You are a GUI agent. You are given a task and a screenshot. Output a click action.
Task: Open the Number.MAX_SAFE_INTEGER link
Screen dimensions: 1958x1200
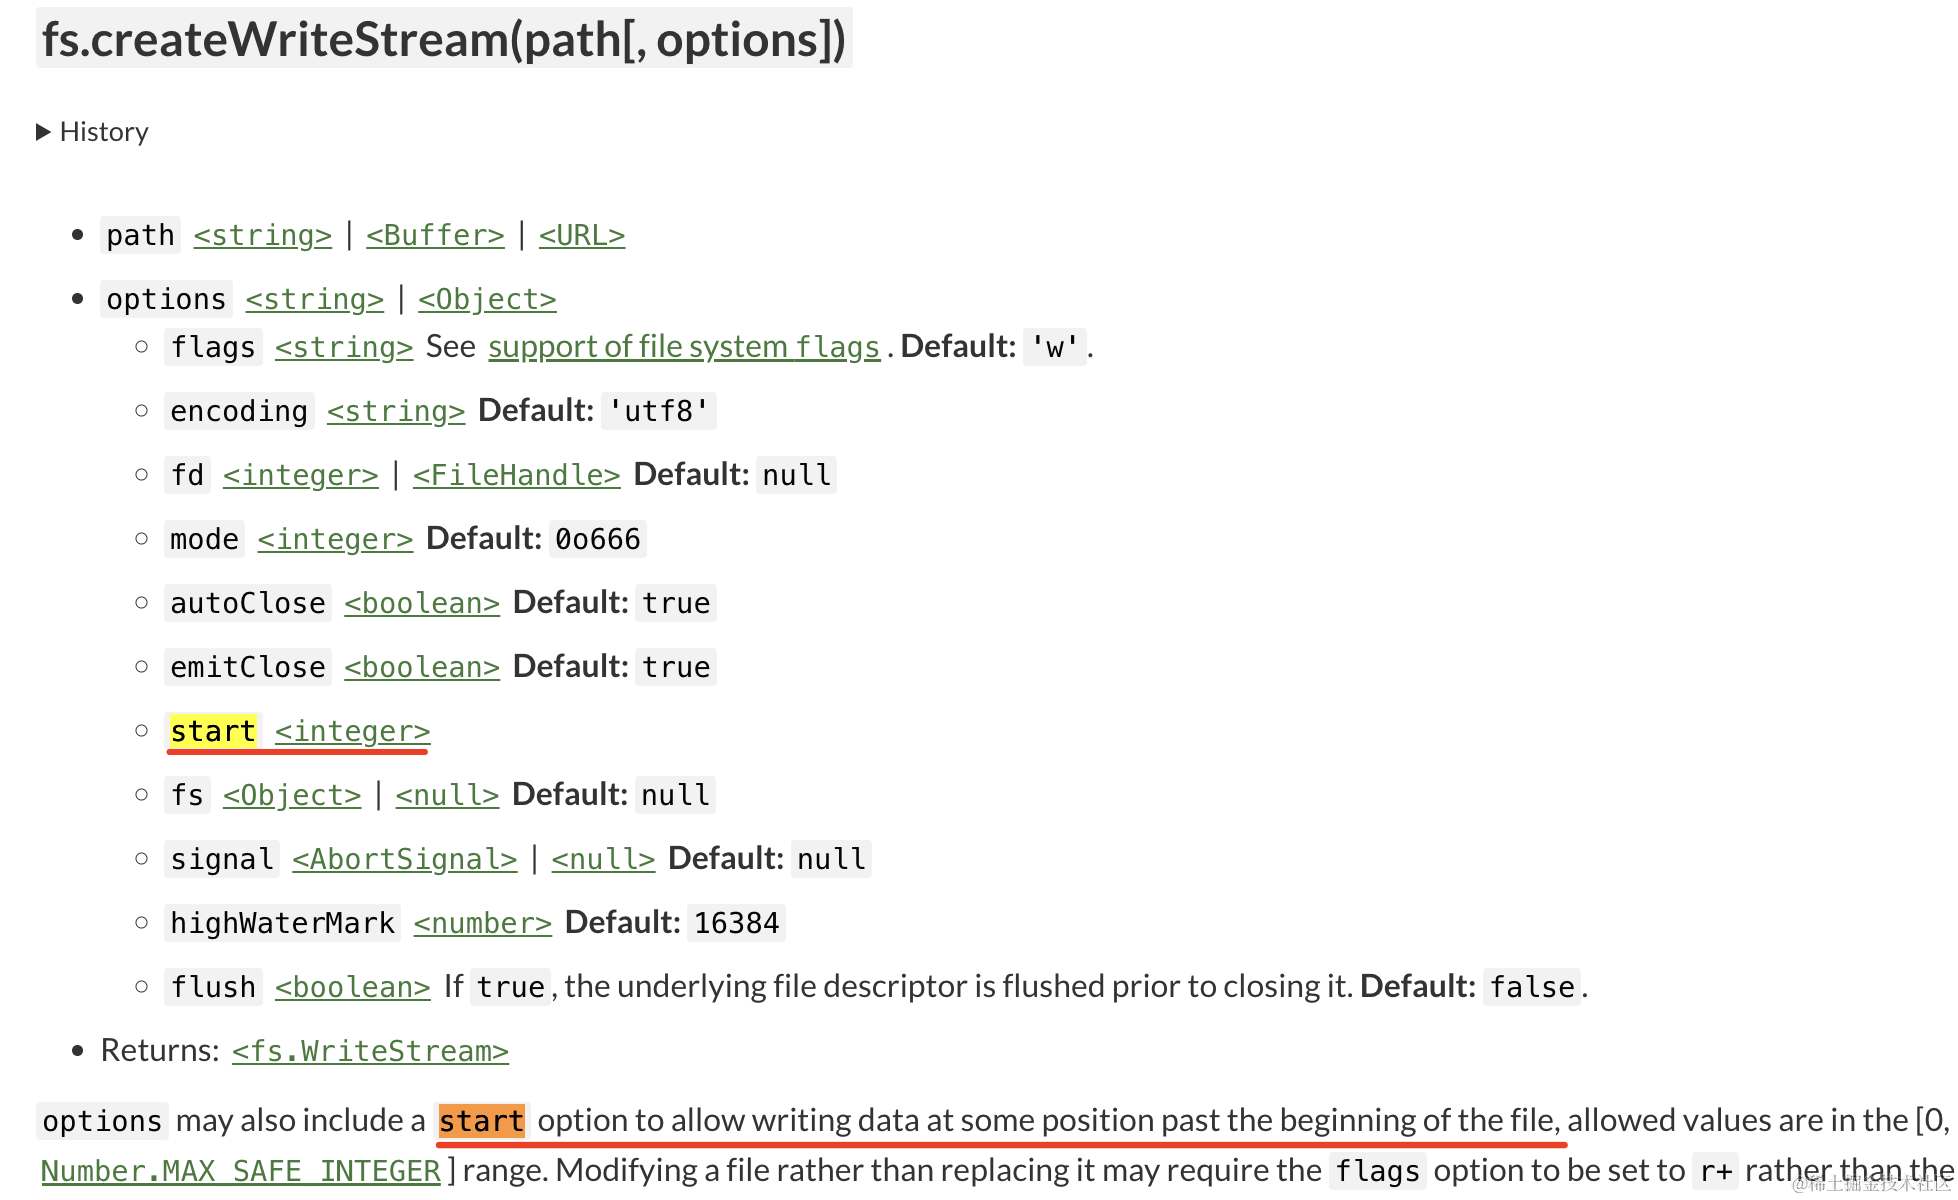240,1171
